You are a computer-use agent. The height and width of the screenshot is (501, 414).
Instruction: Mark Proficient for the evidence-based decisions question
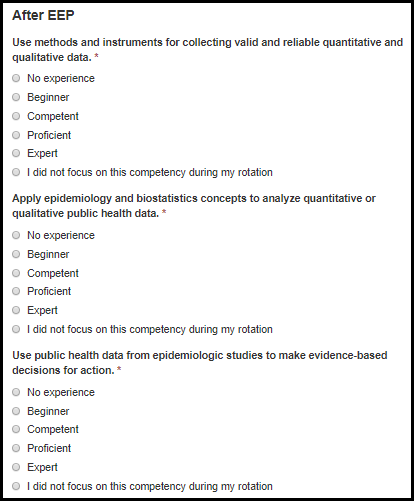point(16,448)
